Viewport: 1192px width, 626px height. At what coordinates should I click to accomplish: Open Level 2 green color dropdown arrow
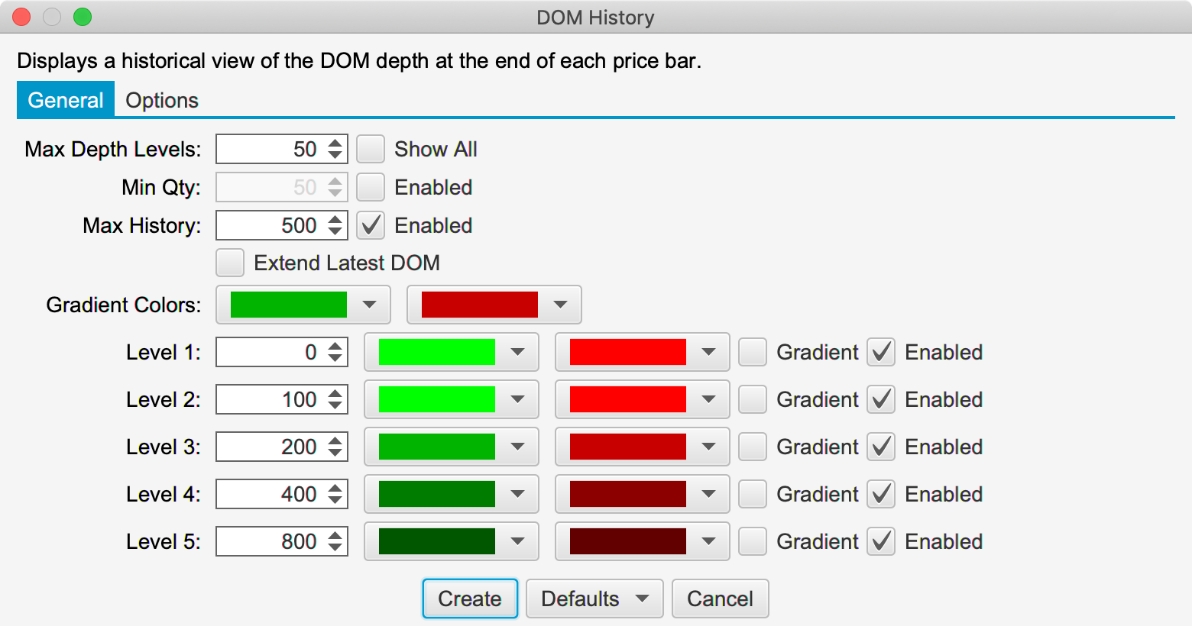click(518, 399)
